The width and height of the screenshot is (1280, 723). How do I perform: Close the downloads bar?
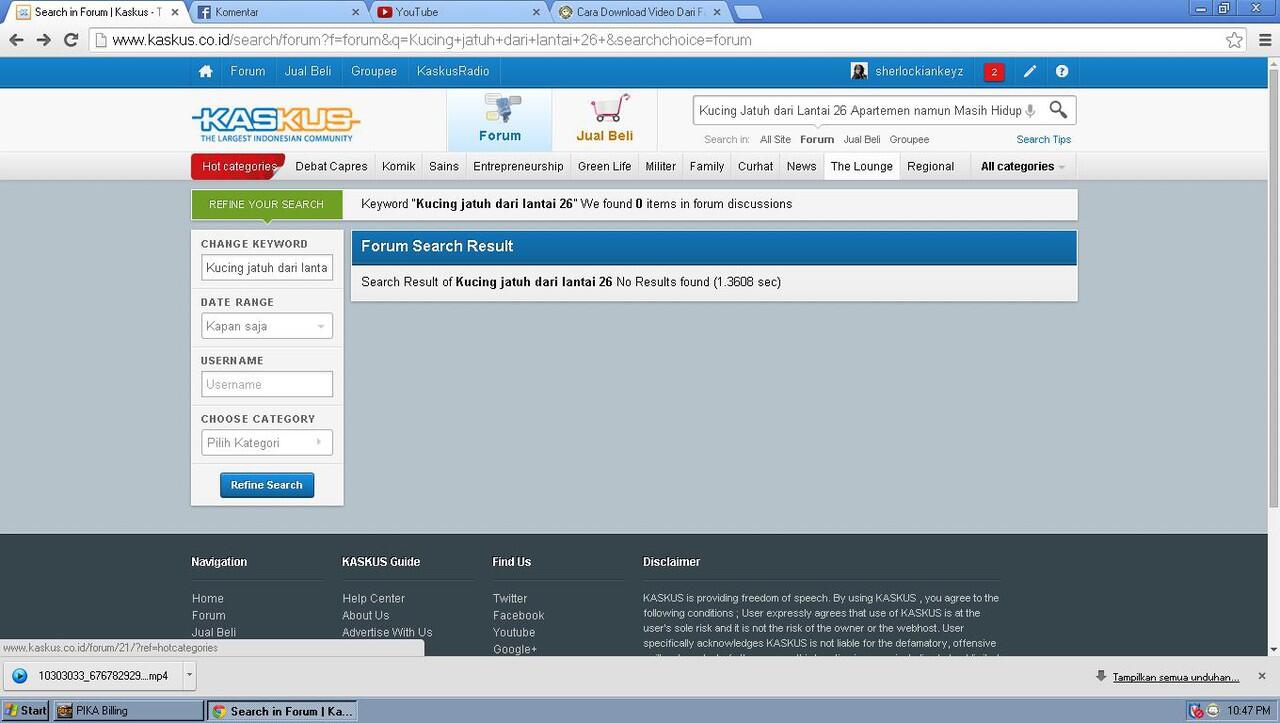1261,676
